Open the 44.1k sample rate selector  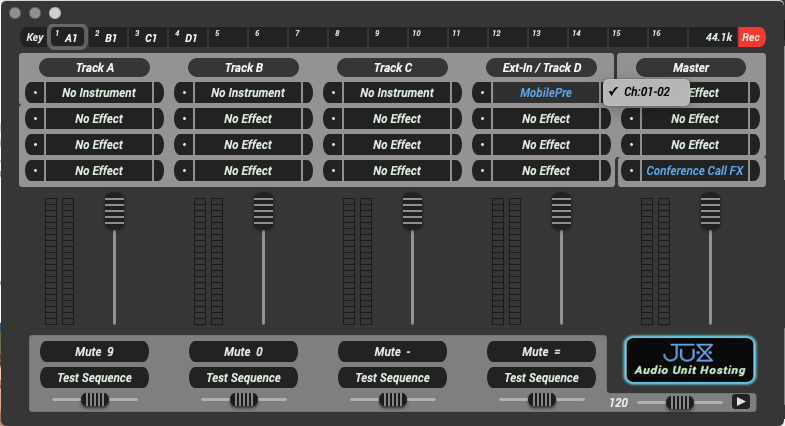[x=713, y=37]
